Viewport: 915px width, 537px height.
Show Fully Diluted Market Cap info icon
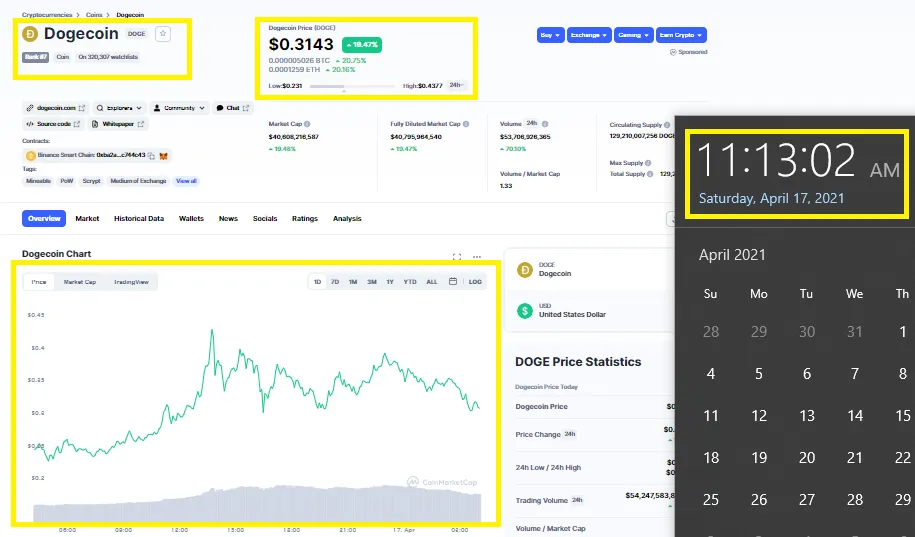(x=466, y=124)
